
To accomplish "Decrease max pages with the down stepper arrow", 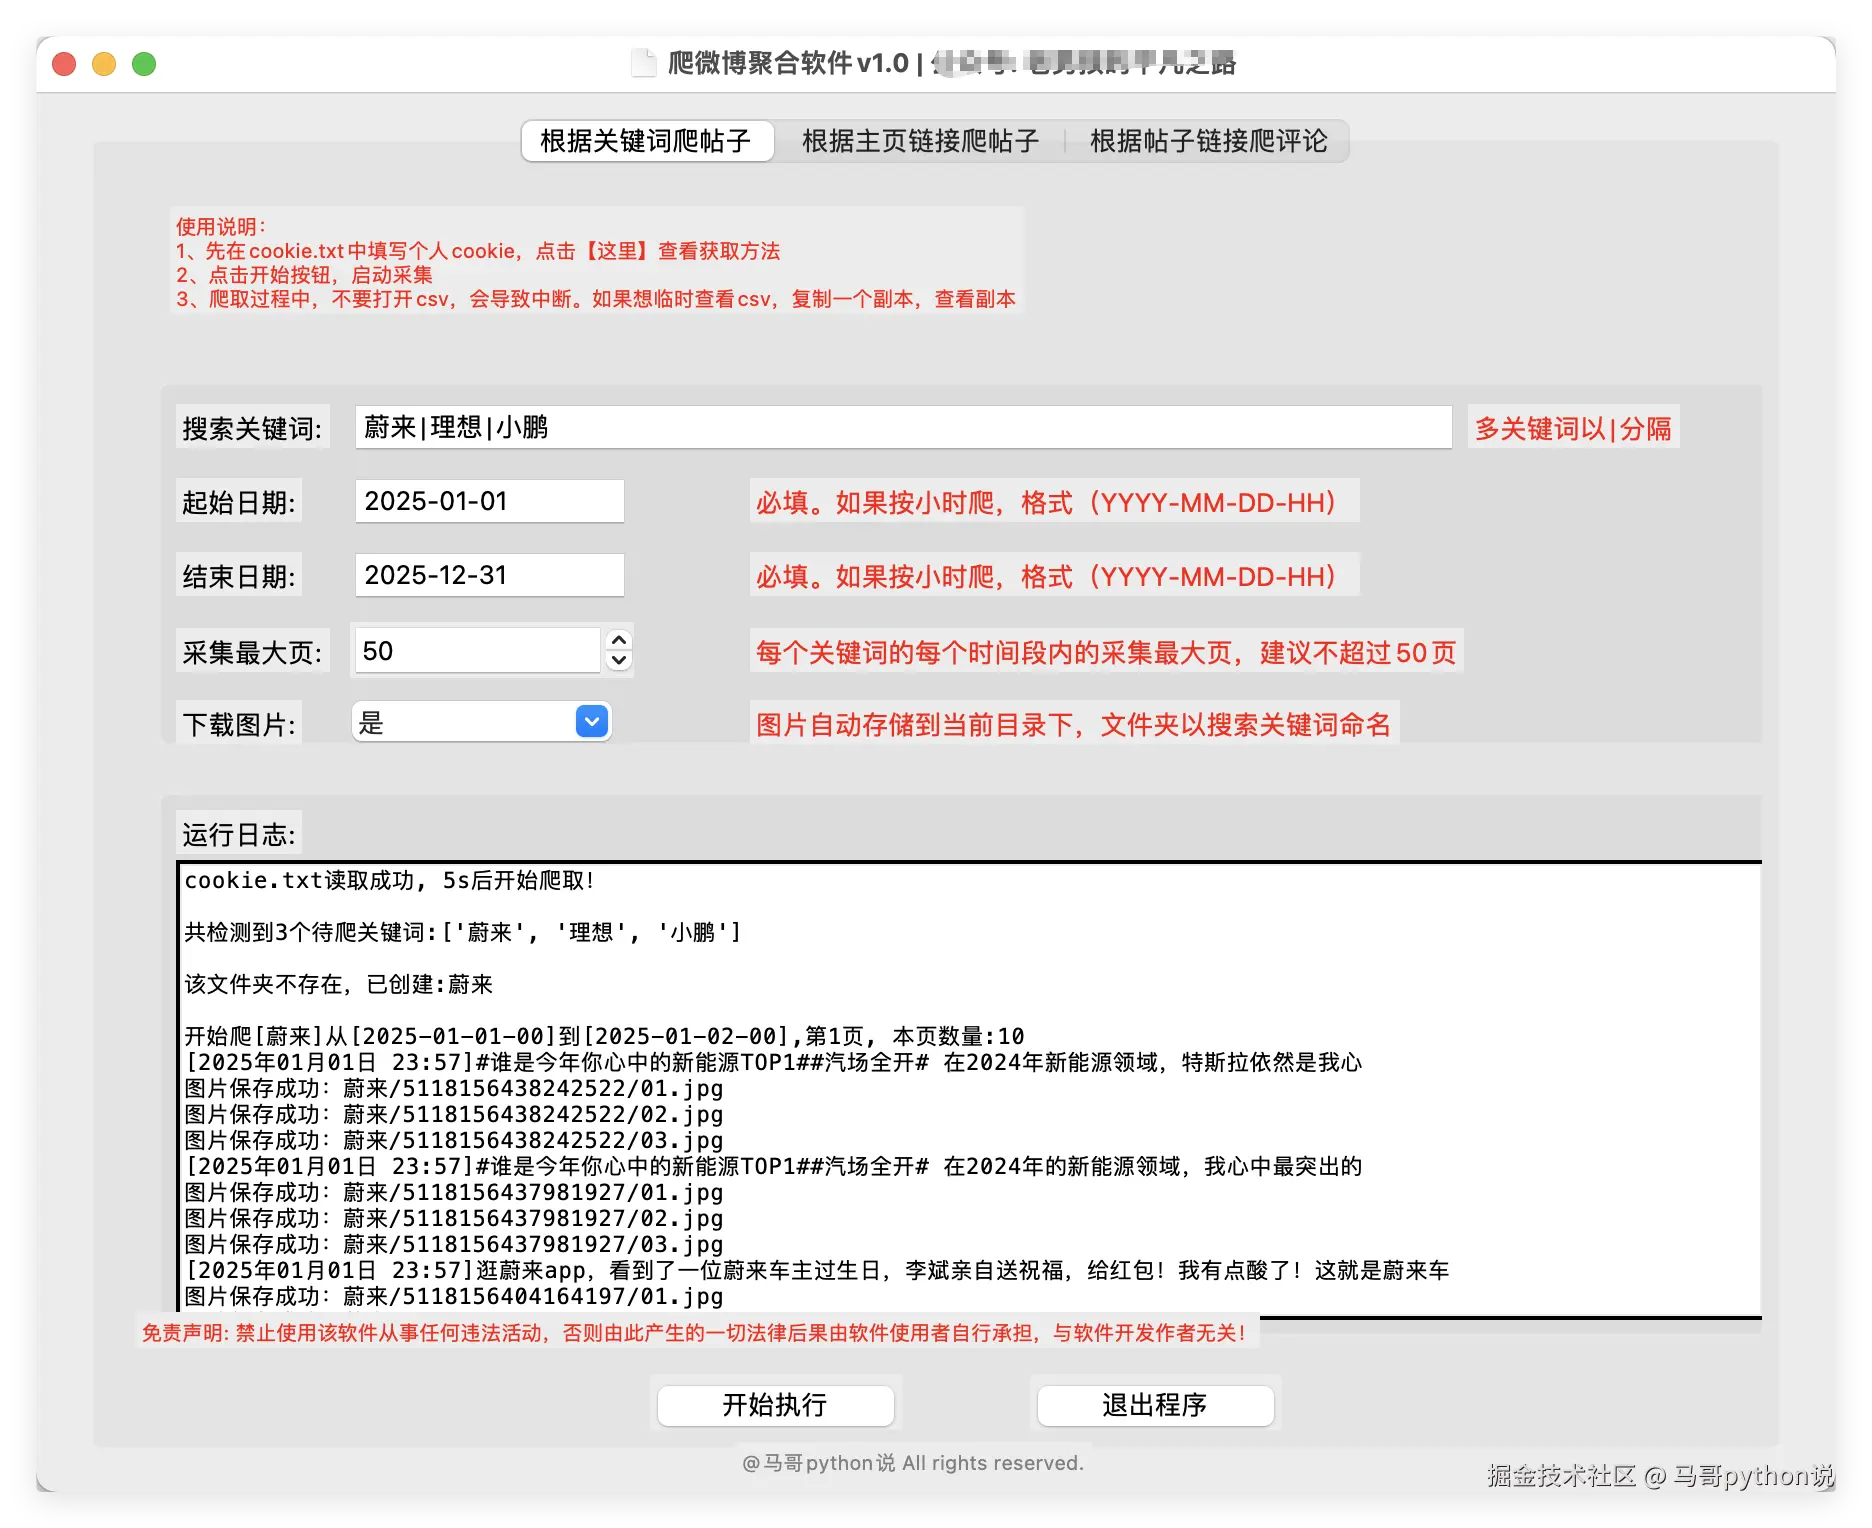I will pos(618,660).
